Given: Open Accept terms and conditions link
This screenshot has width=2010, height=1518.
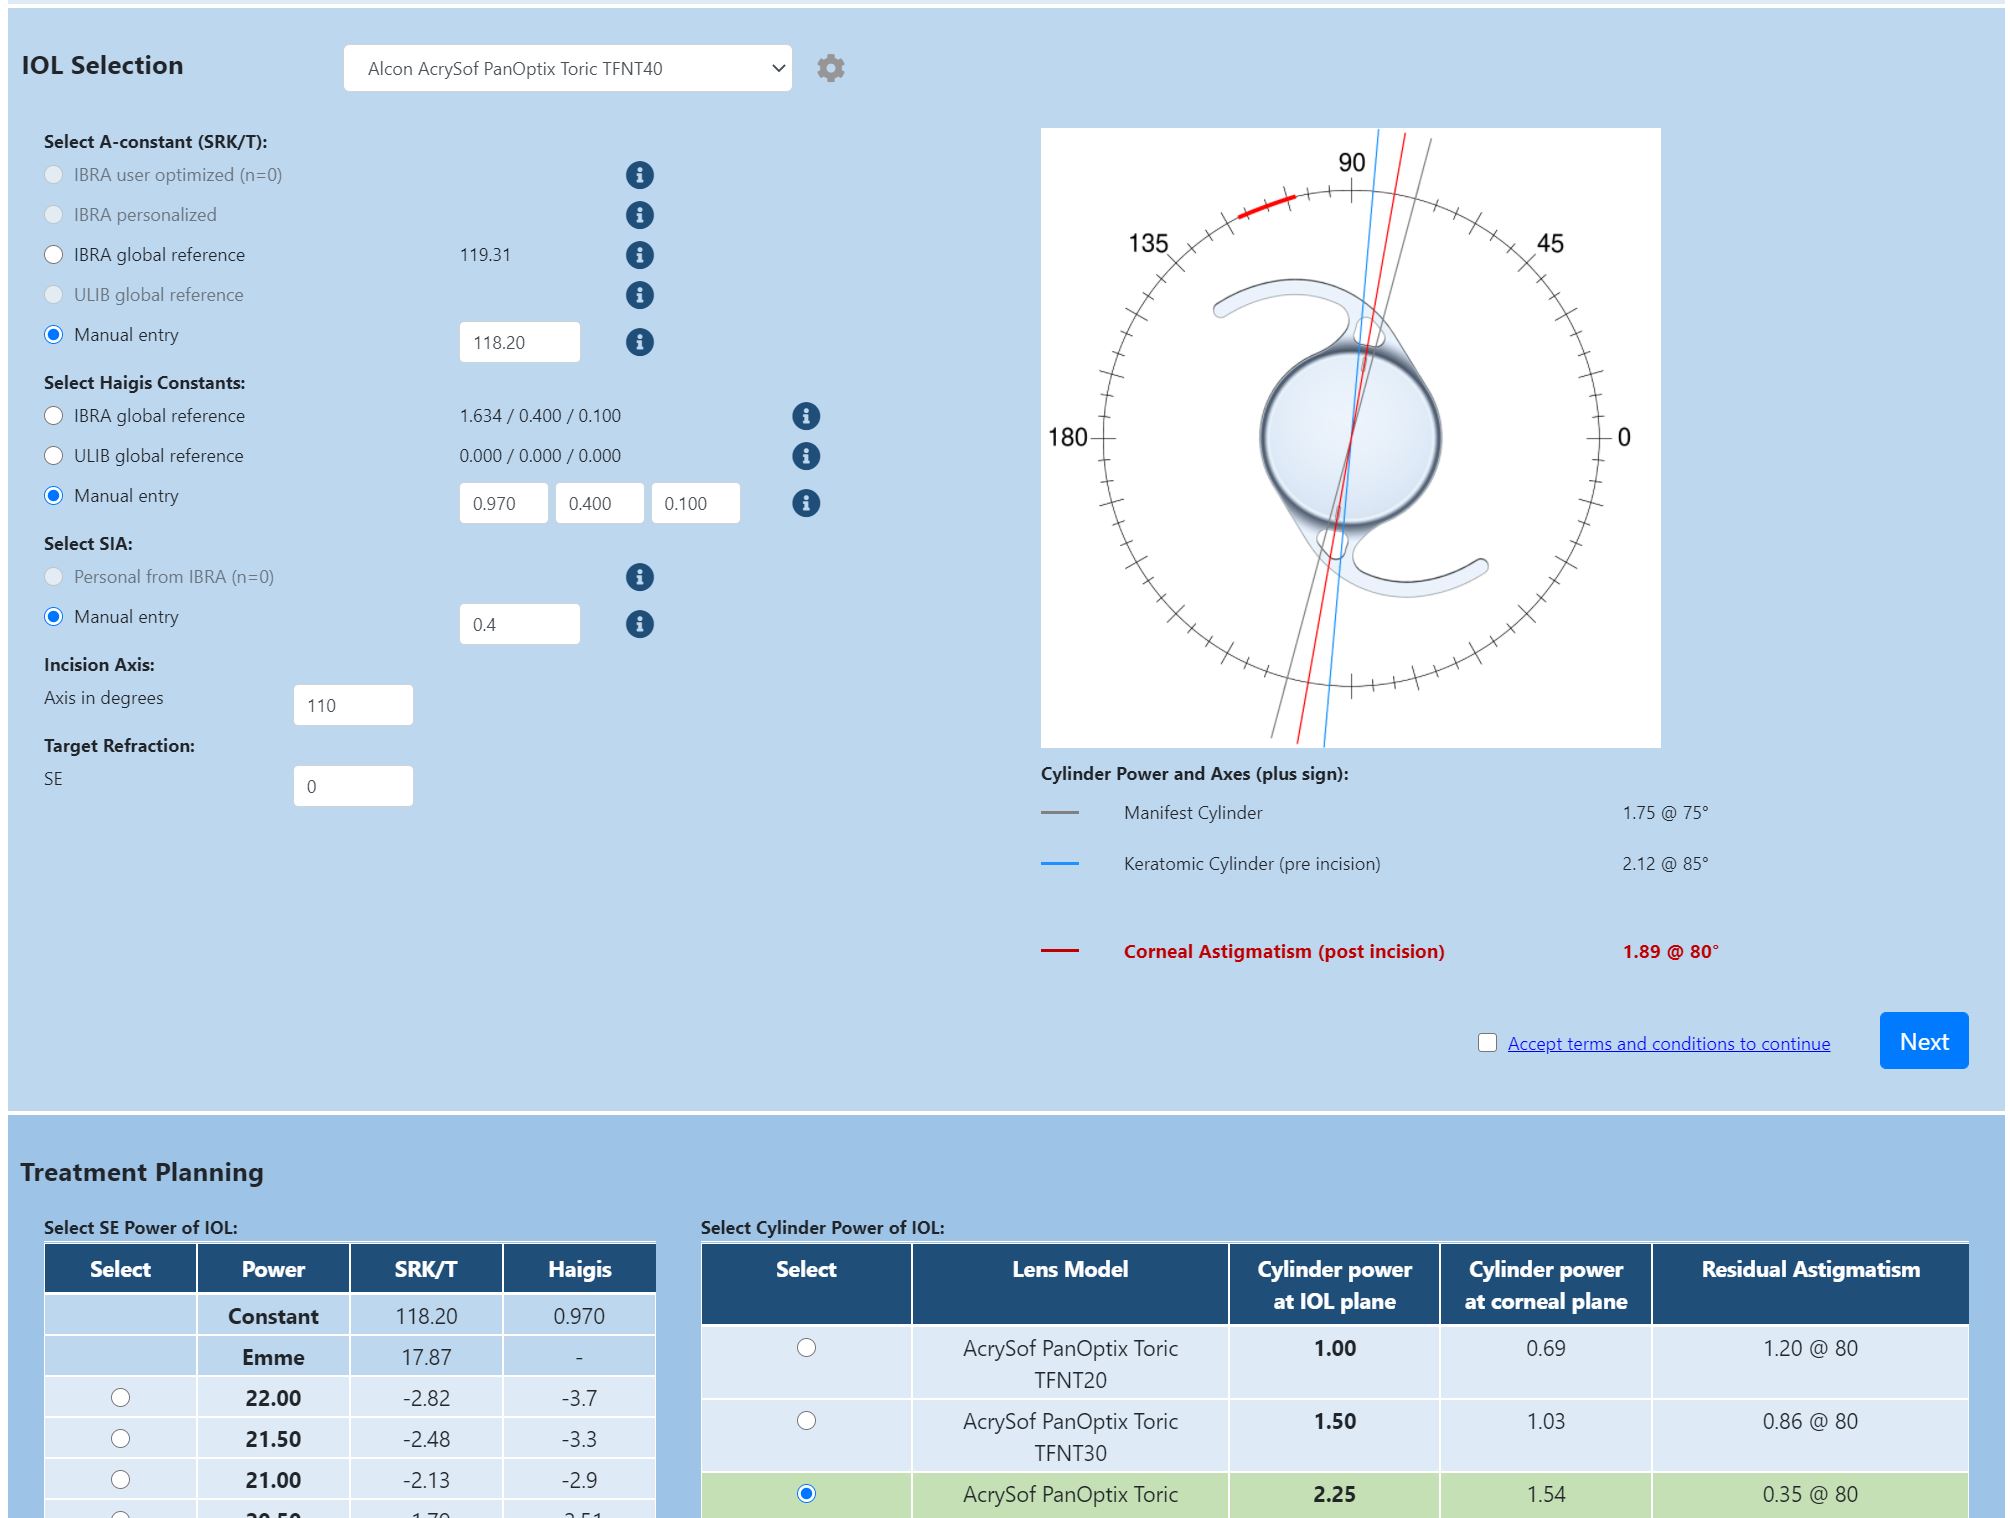Looking at the screenshot, I should pyautogui.click(x=1669, y=1043).
